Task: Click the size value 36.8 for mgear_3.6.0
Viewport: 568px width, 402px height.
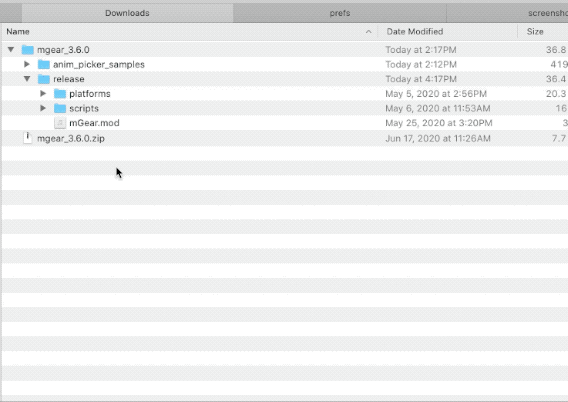Action: [x=556, y=50]
